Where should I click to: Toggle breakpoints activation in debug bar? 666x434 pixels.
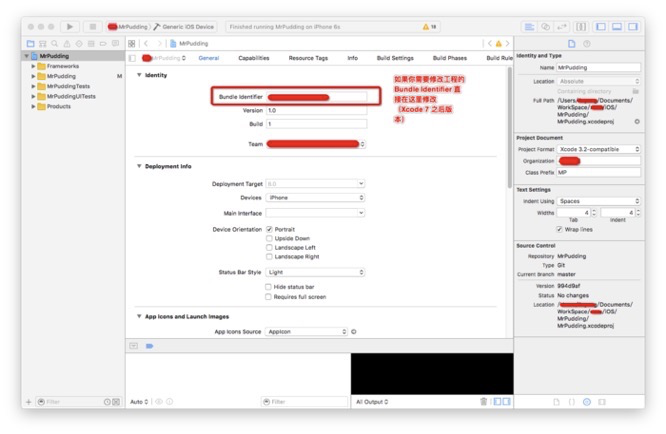(x=149, y=346)
